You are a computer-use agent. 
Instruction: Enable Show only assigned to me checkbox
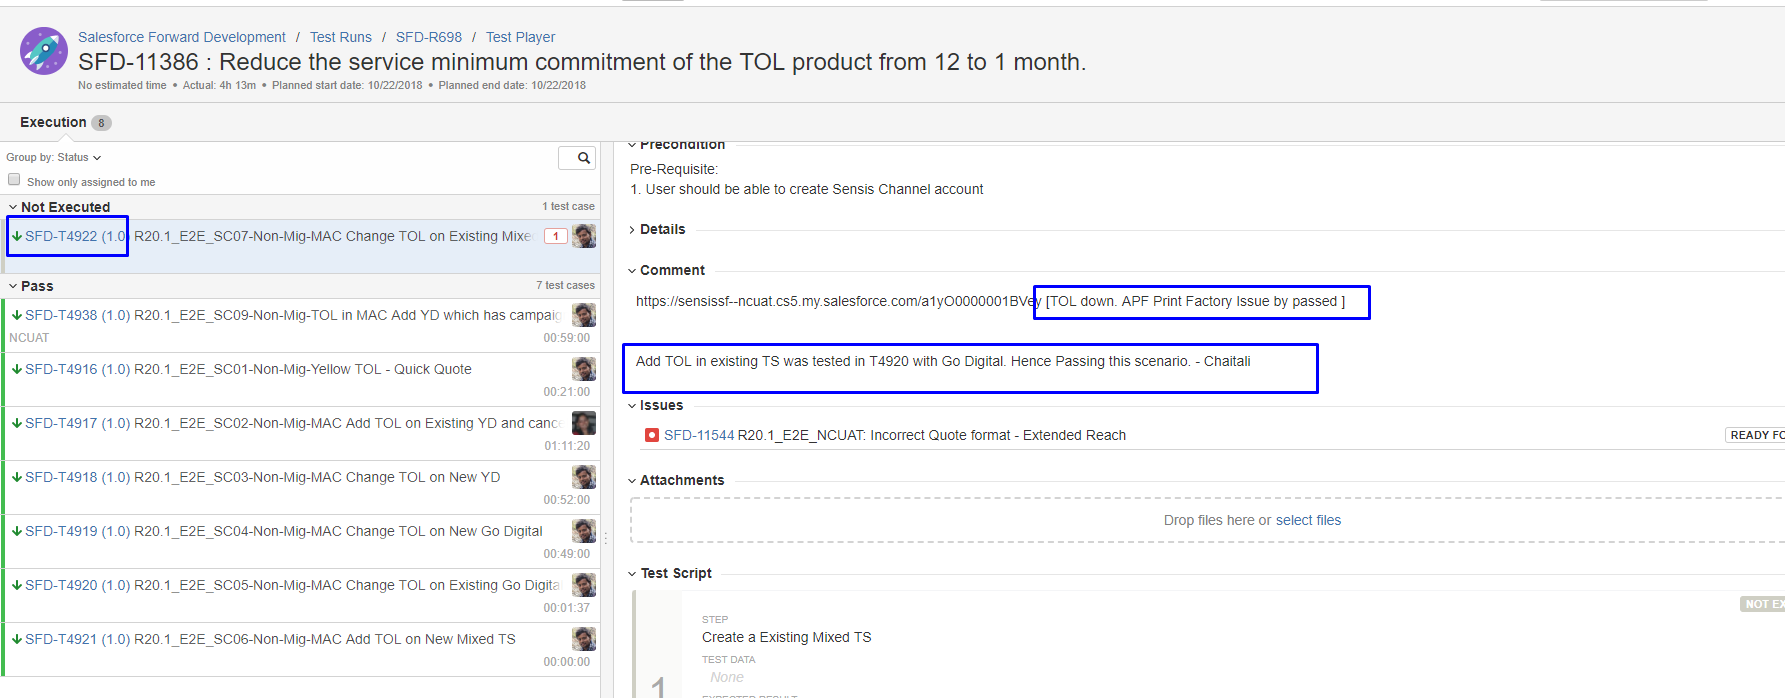(x=14, y=180)
